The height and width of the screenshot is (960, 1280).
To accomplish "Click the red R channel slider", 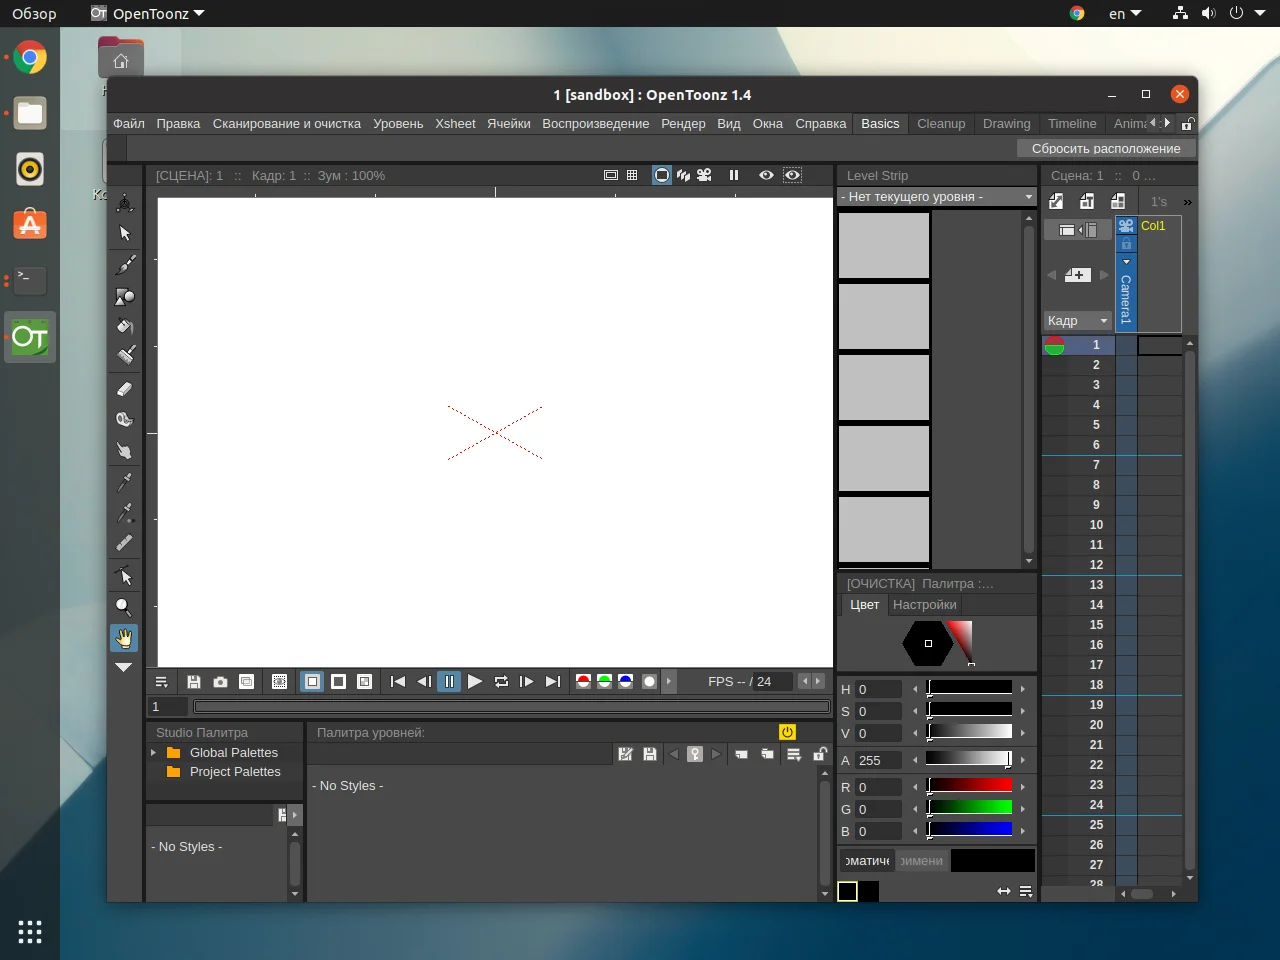I will (969, 787).
